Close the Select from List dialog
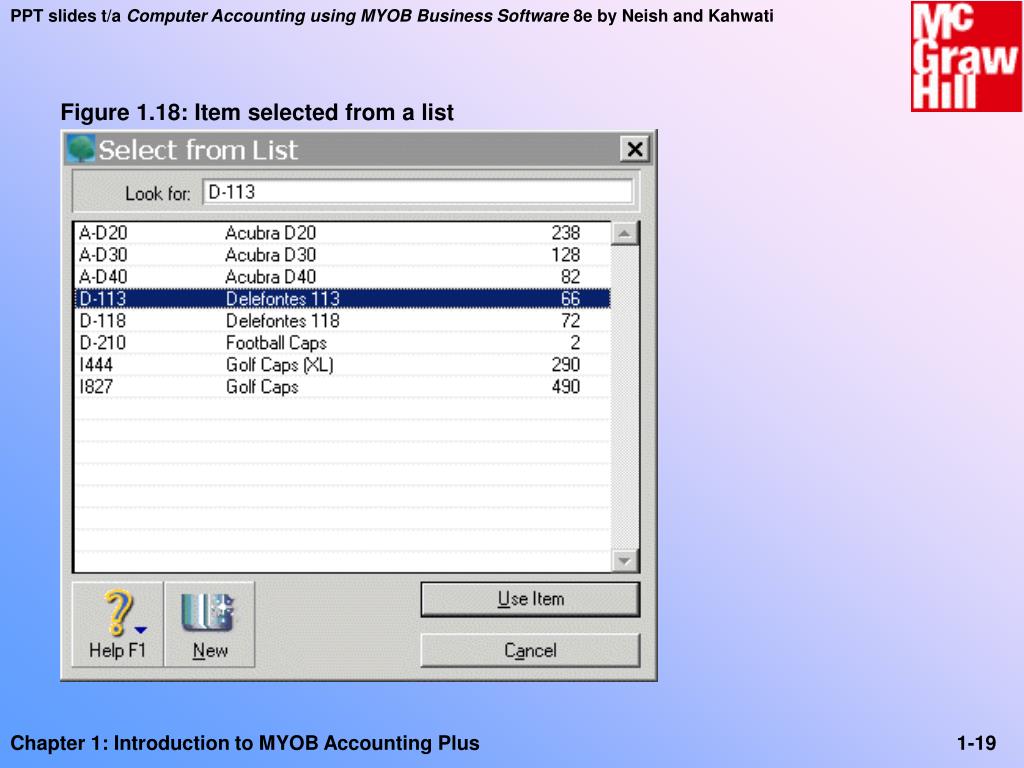 [x=635, y=150]
